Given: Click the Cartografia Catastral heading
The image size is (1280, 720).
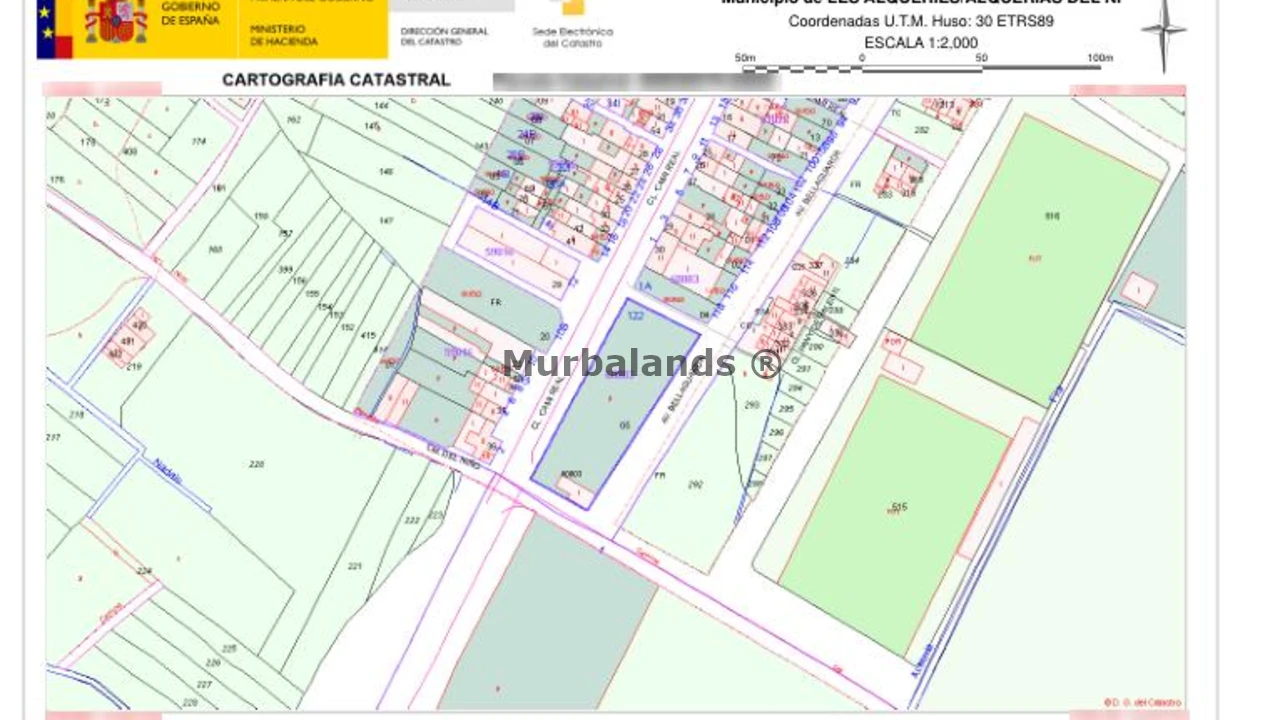Looking at the screenshot, I should pos(336,80).
